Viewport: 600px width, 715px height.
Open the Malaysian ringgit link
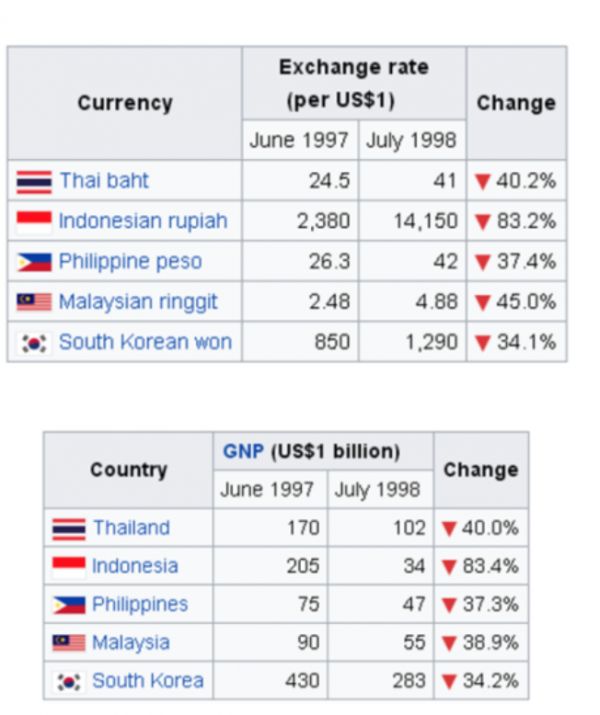pos(138,302)
